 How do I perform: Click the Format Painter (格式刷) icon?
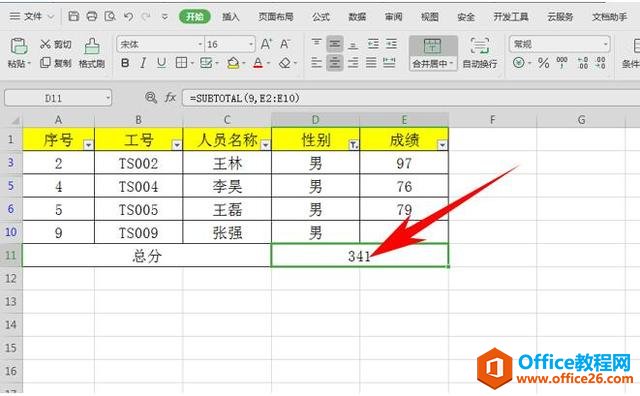[92, 47]
